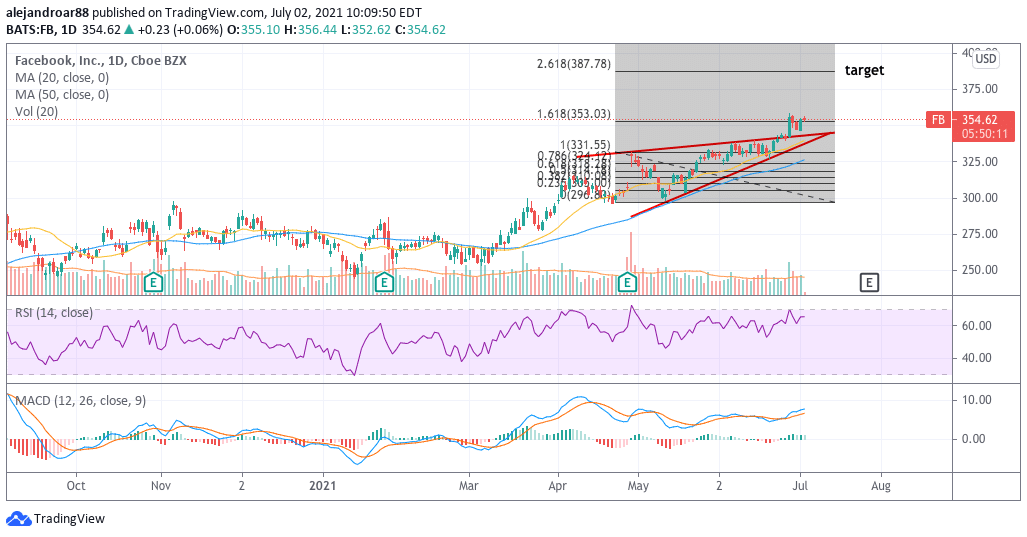
Task: Click the 375.00 price axis label
Action: [x=980, y=89]
